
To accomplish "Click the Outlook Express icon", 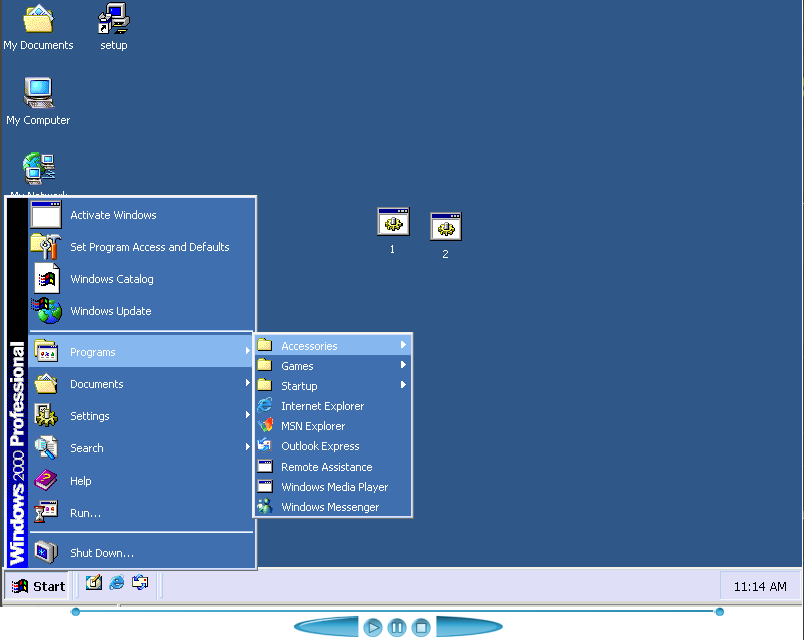I will (x=265, y=445).
